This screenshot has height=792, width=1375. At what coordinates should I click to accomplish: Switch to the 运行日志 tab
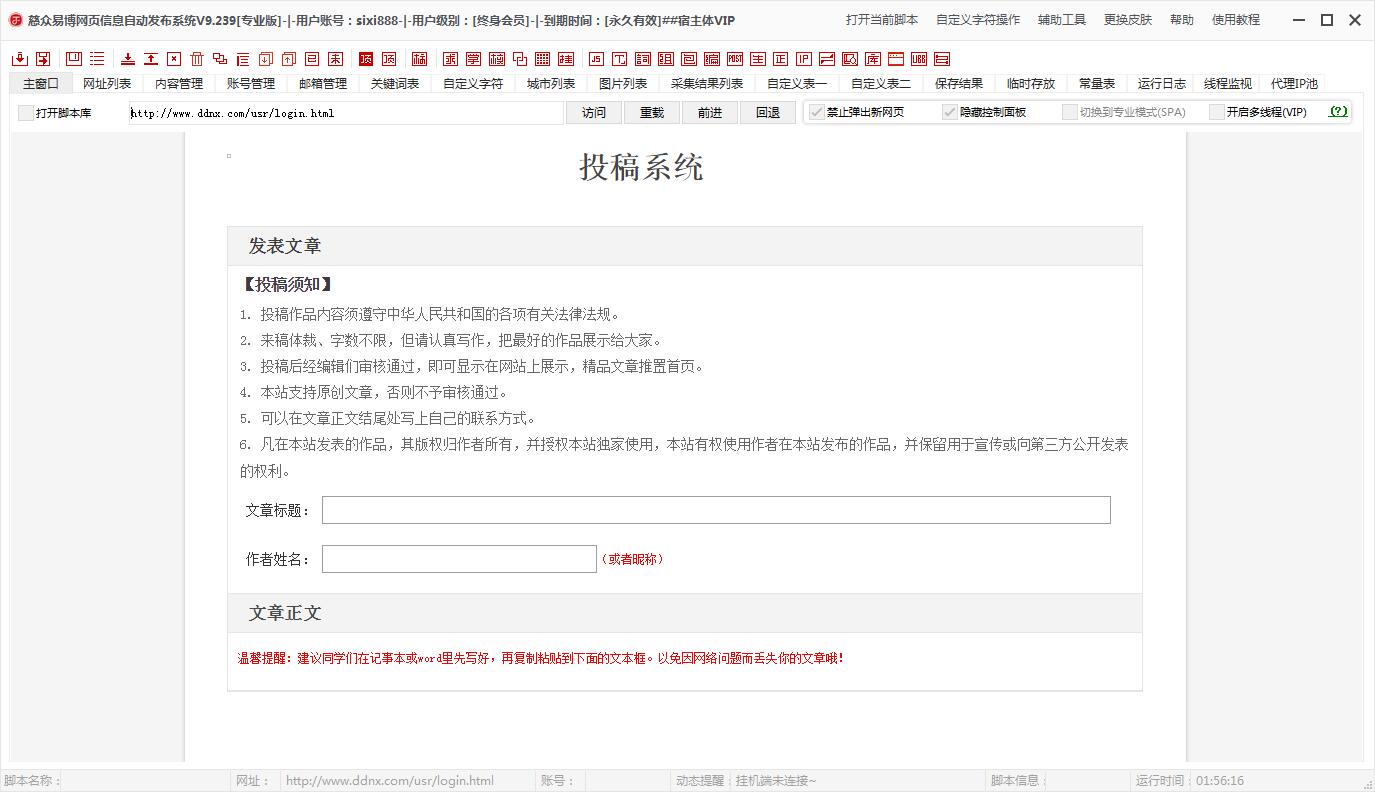pyautogui.click(x=1162, y=84)
